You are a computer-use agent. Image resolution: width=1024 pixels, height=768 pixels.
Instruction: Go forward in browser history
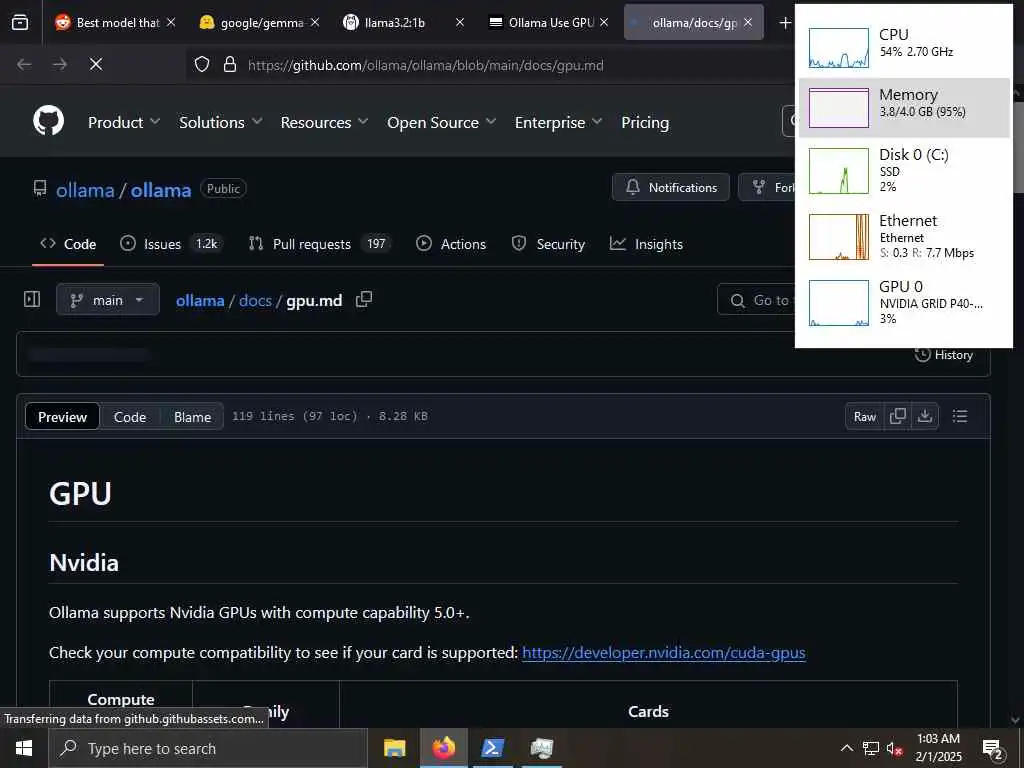(x=59, y=64)
